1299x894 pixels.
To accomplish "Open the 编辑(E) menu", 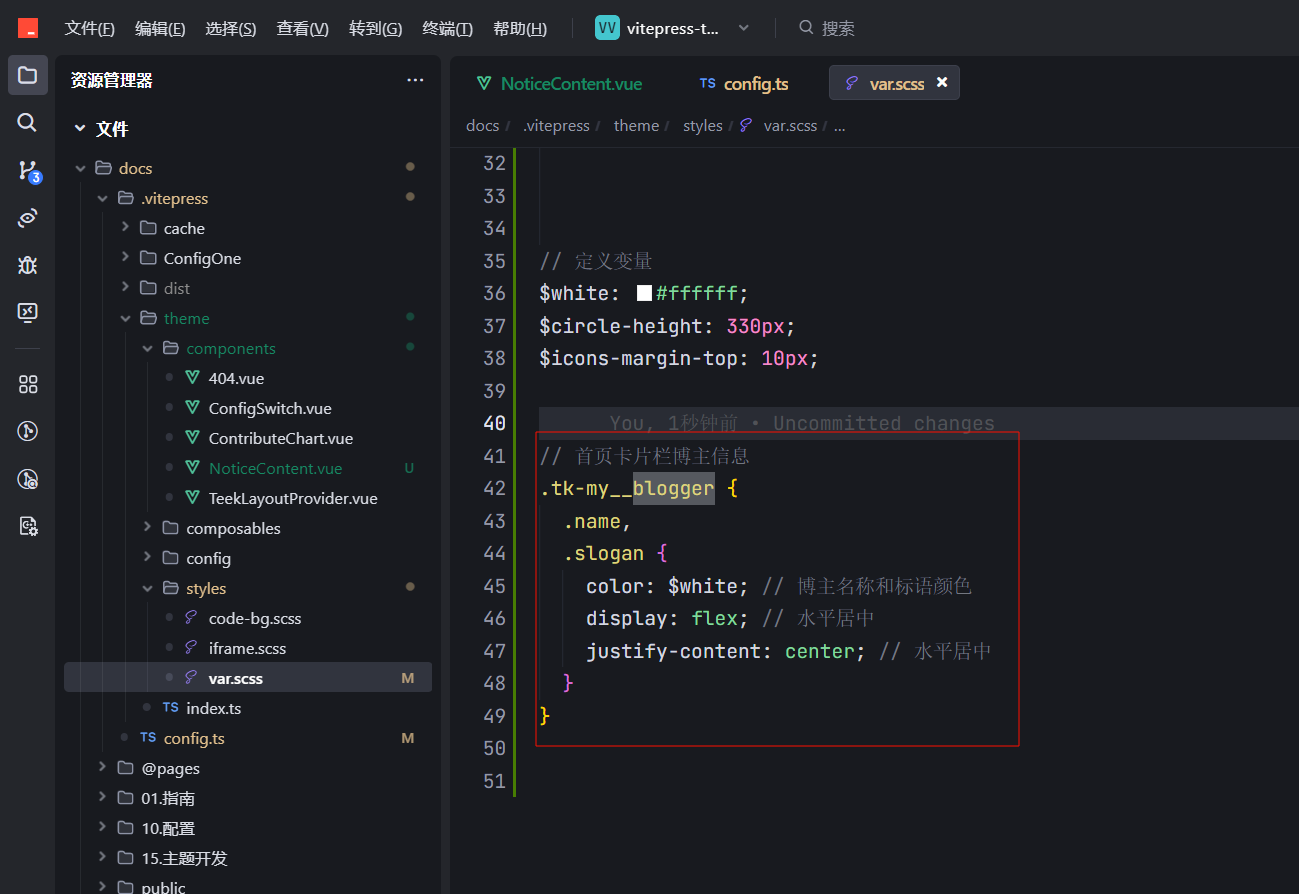I will (x=160, y=28).
